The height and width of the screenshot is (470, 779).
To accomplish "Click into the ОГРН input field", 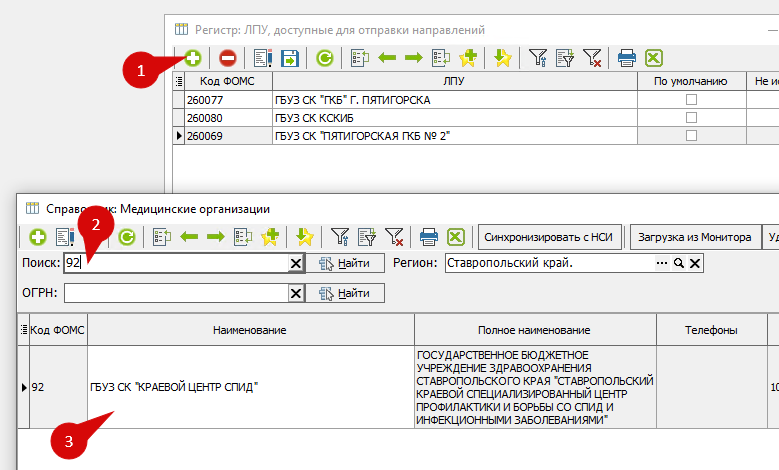I will [x=175, y=293].
